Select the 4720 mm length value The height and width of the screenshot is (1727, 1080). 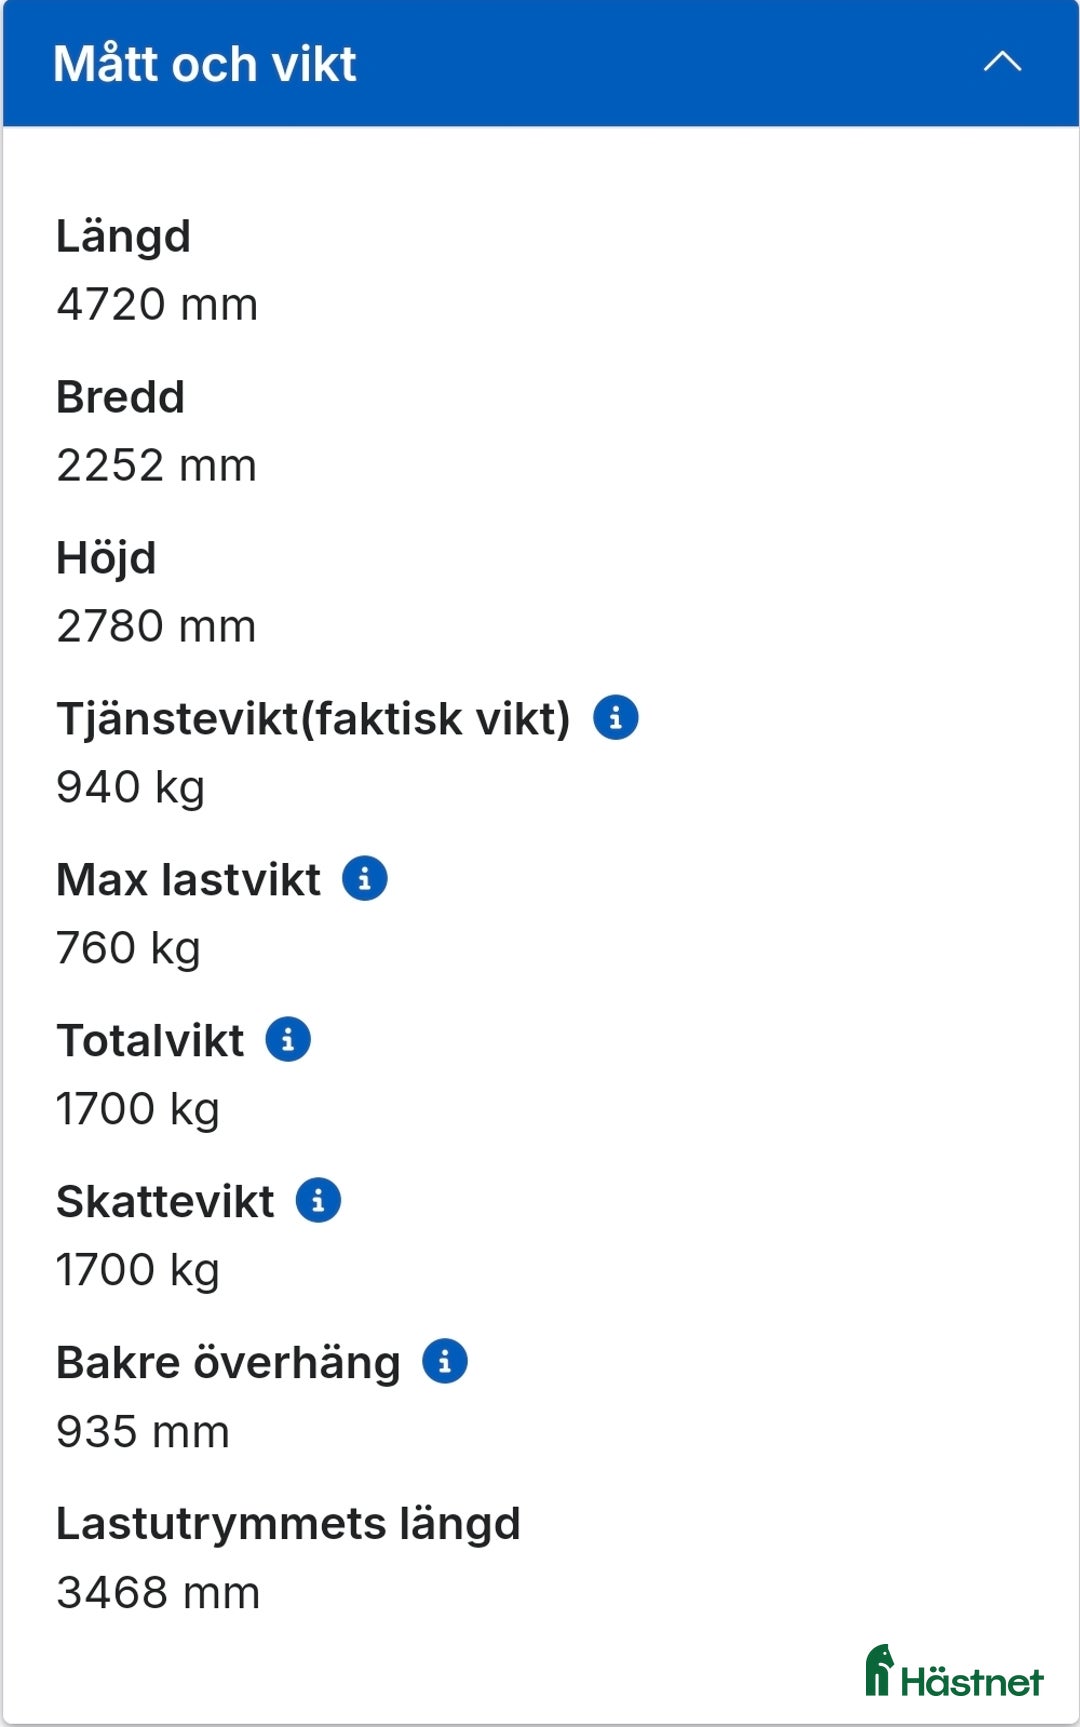coord(156,303)
